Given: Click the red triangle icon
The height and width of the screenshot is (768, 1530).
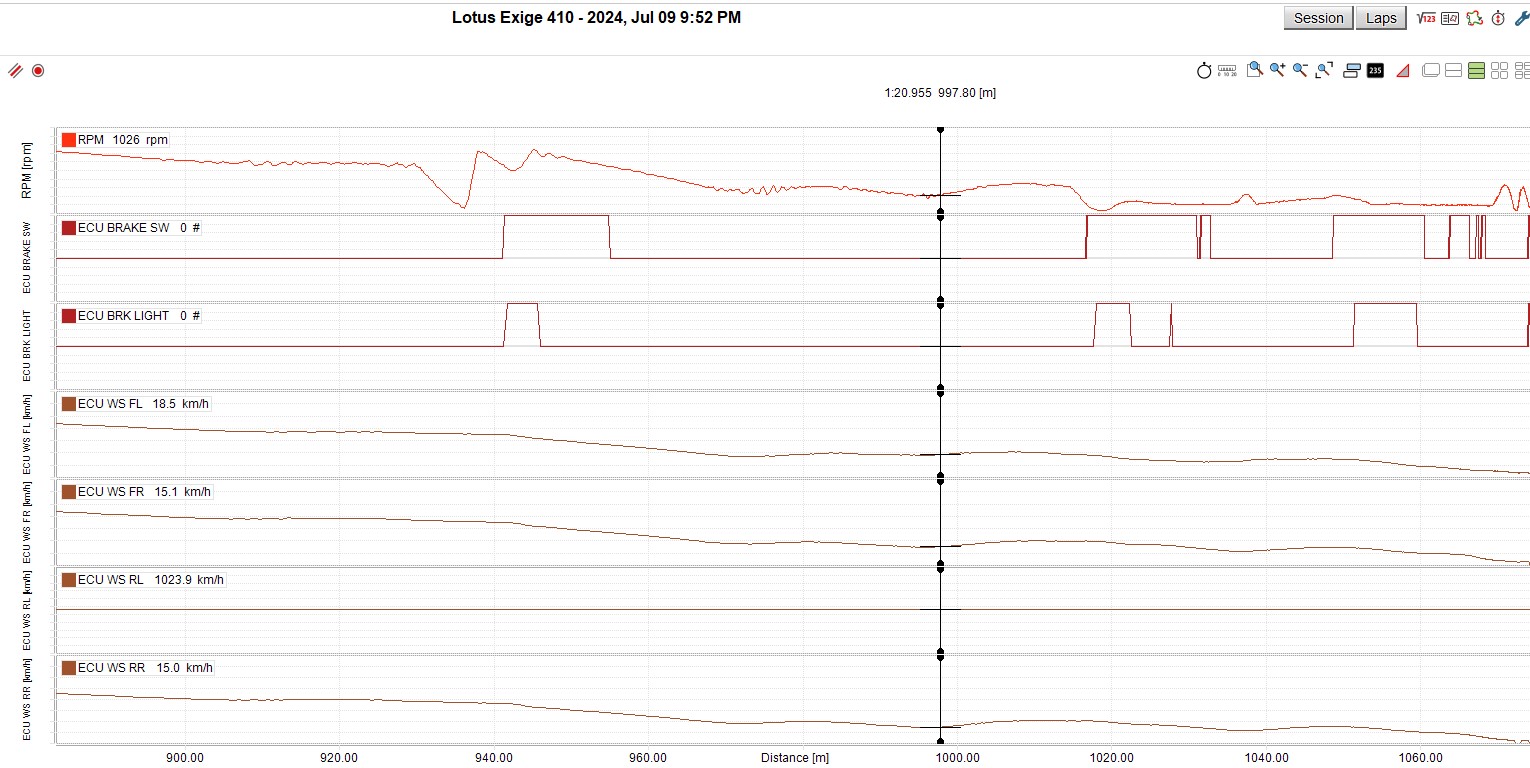Looking at the screenshot, I should (x=1402, y=70).
